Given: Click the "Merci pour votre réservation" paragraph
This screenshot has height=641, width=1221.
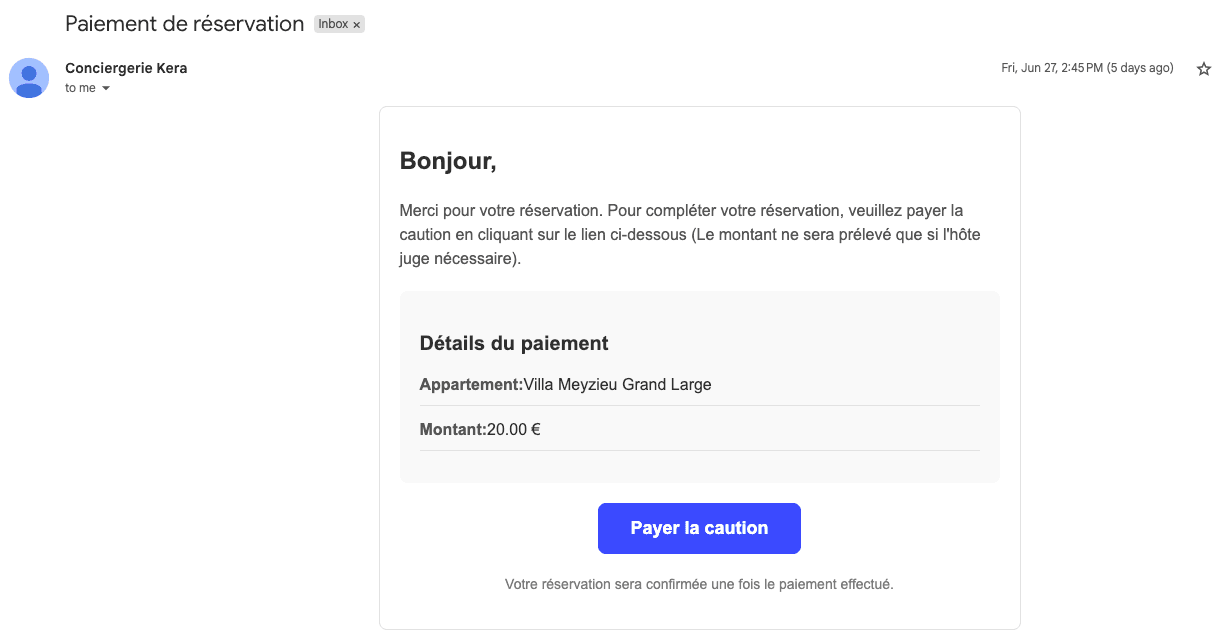Looking at the screenshot, I should pyautogui.click(x=680, y=211).
